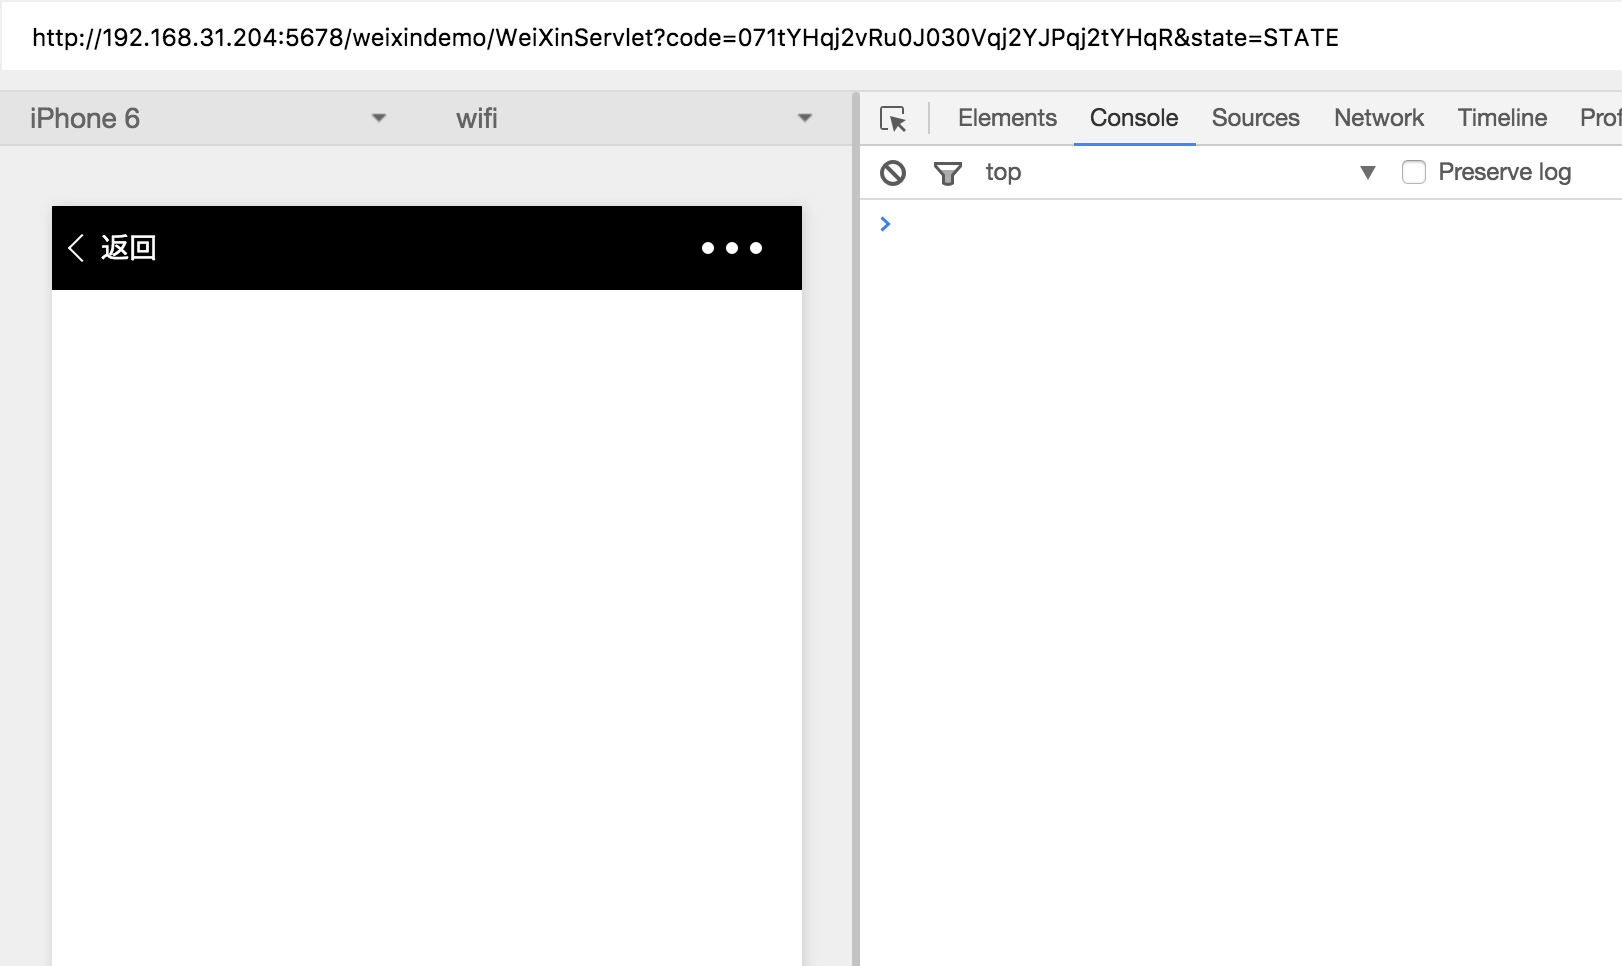Image resolution: width=1622 pixels, height=966 pixels.
Task: Select the Console tab
Action: 1134,118
